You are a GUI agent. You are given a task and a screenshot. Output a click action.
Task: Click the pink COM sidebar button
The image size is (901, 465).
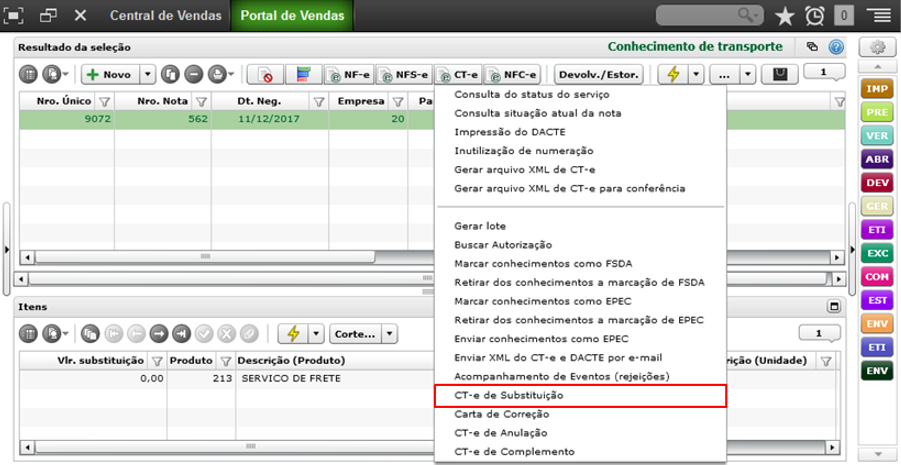pyautogui.click(x=877, y=276)
